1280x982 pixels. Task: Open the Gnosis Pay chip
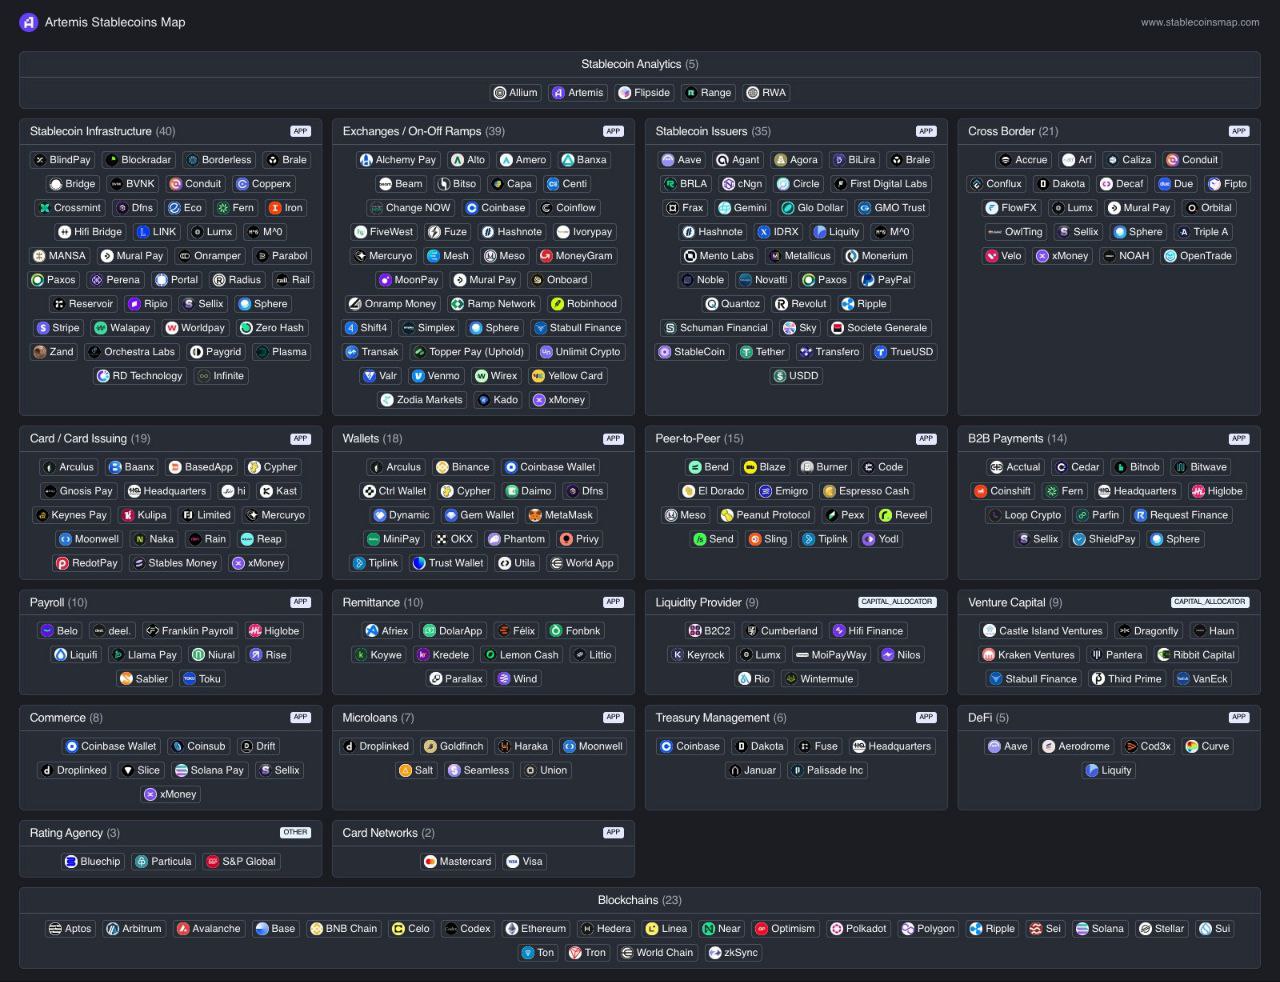pos(79,491)
